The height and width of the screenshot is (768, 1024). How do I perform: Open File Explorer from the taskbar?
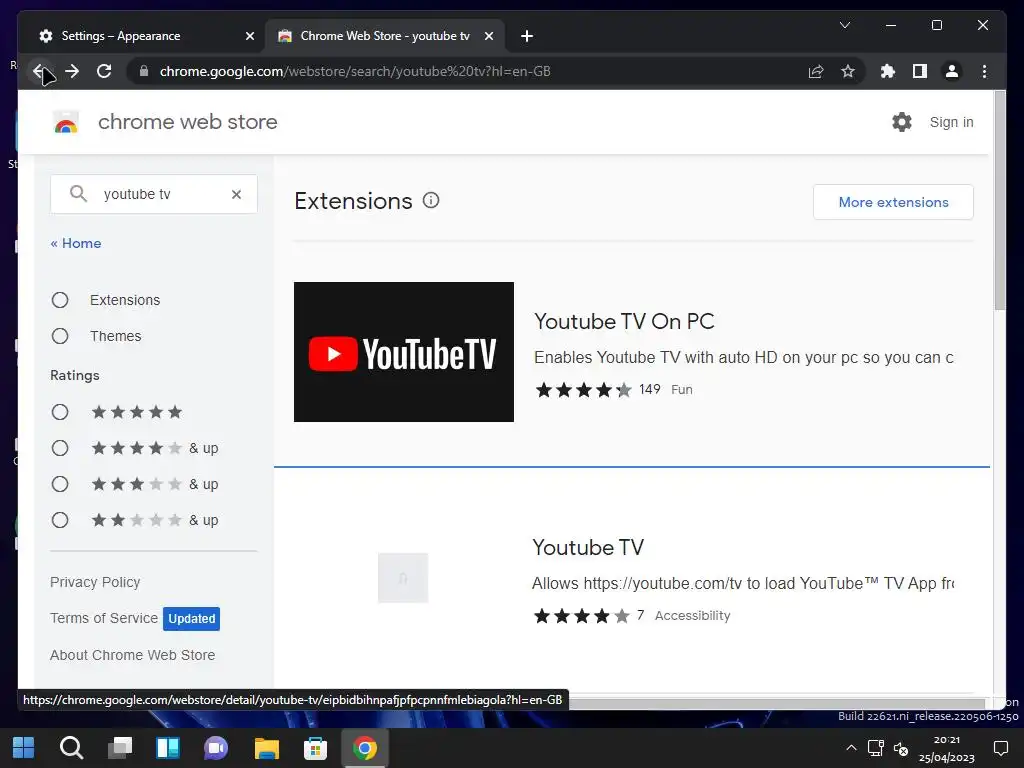(x=266, y=748)
